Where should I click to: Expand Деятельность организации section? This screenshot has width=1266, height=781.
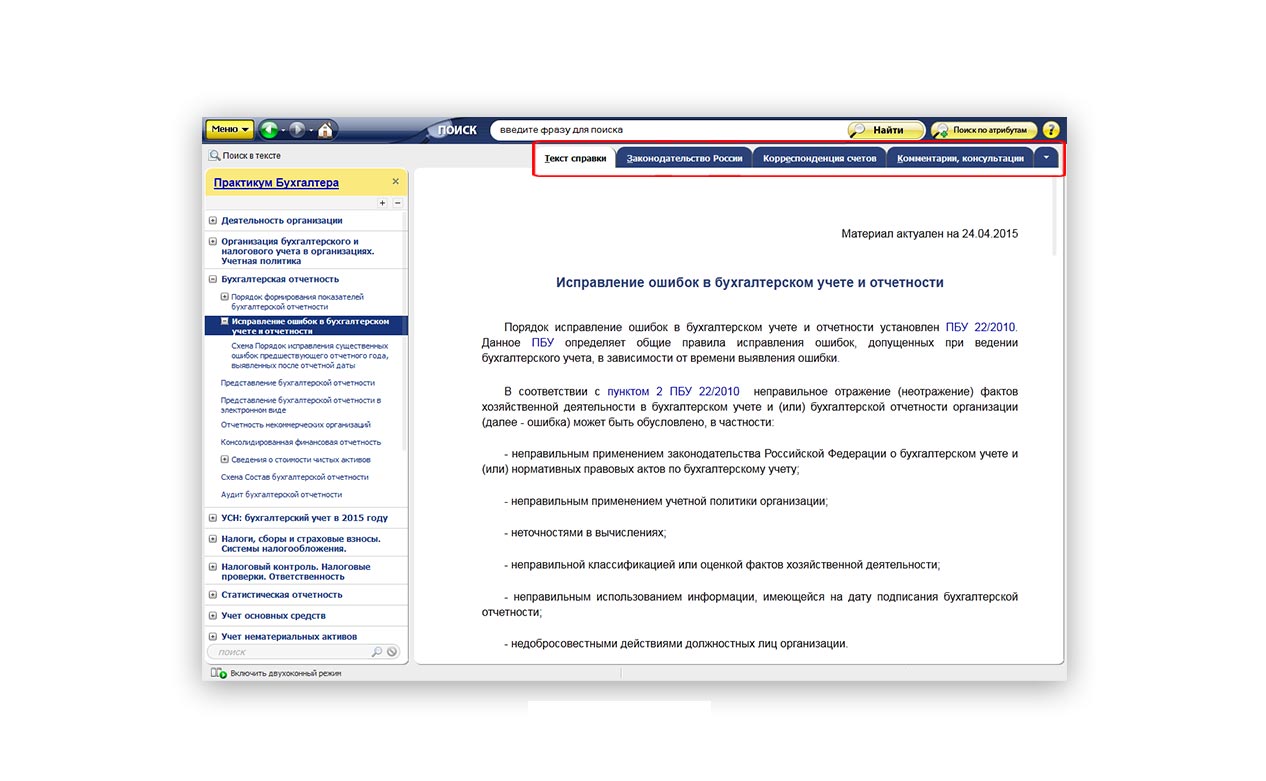coord(212,220)
